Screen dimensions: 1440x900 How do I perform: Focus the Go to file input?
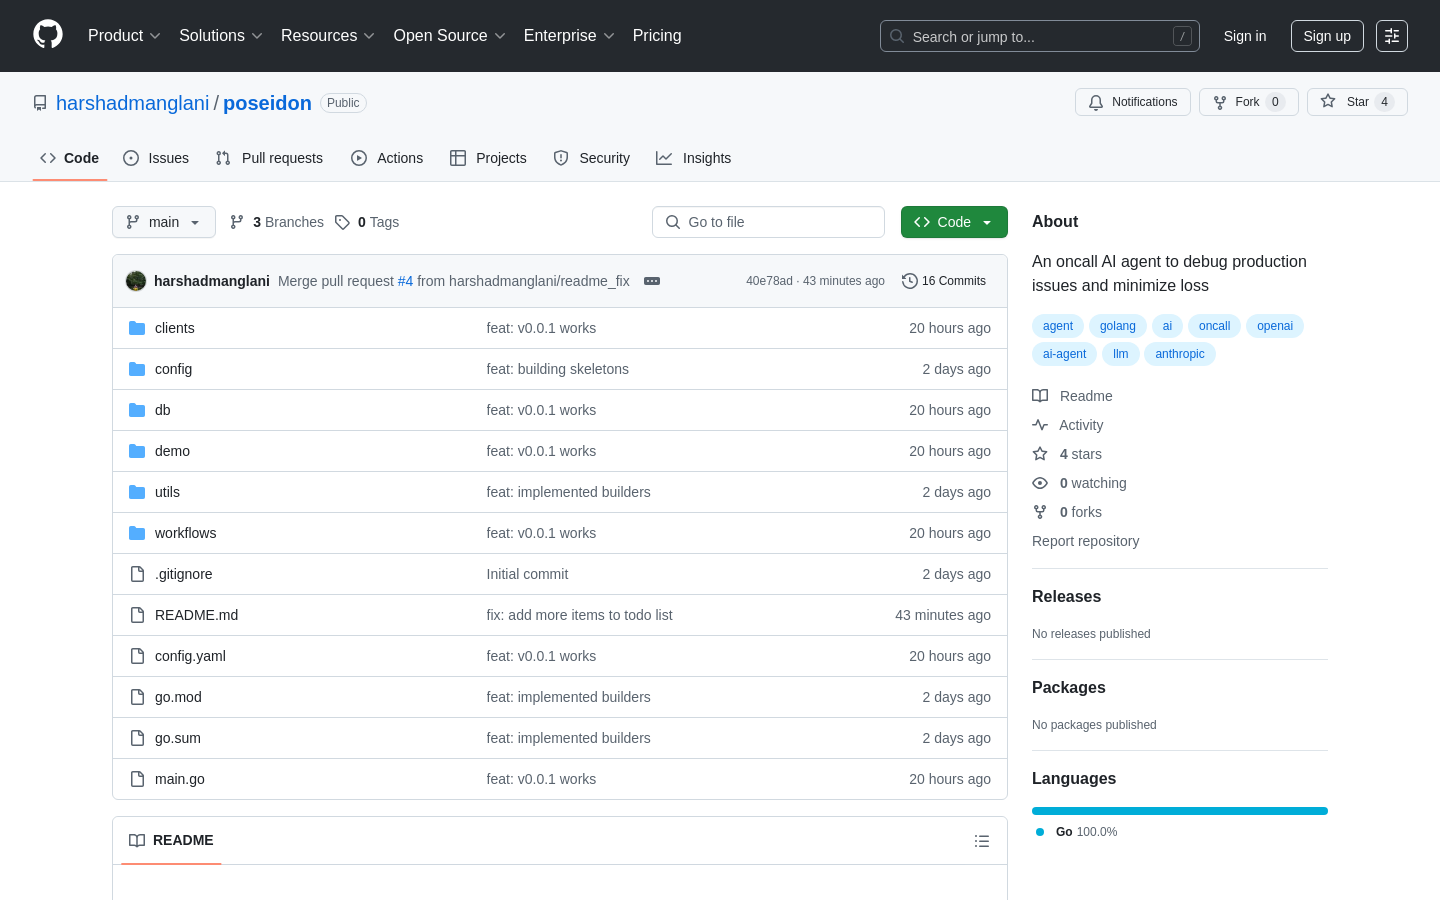(x=768, y=222)
